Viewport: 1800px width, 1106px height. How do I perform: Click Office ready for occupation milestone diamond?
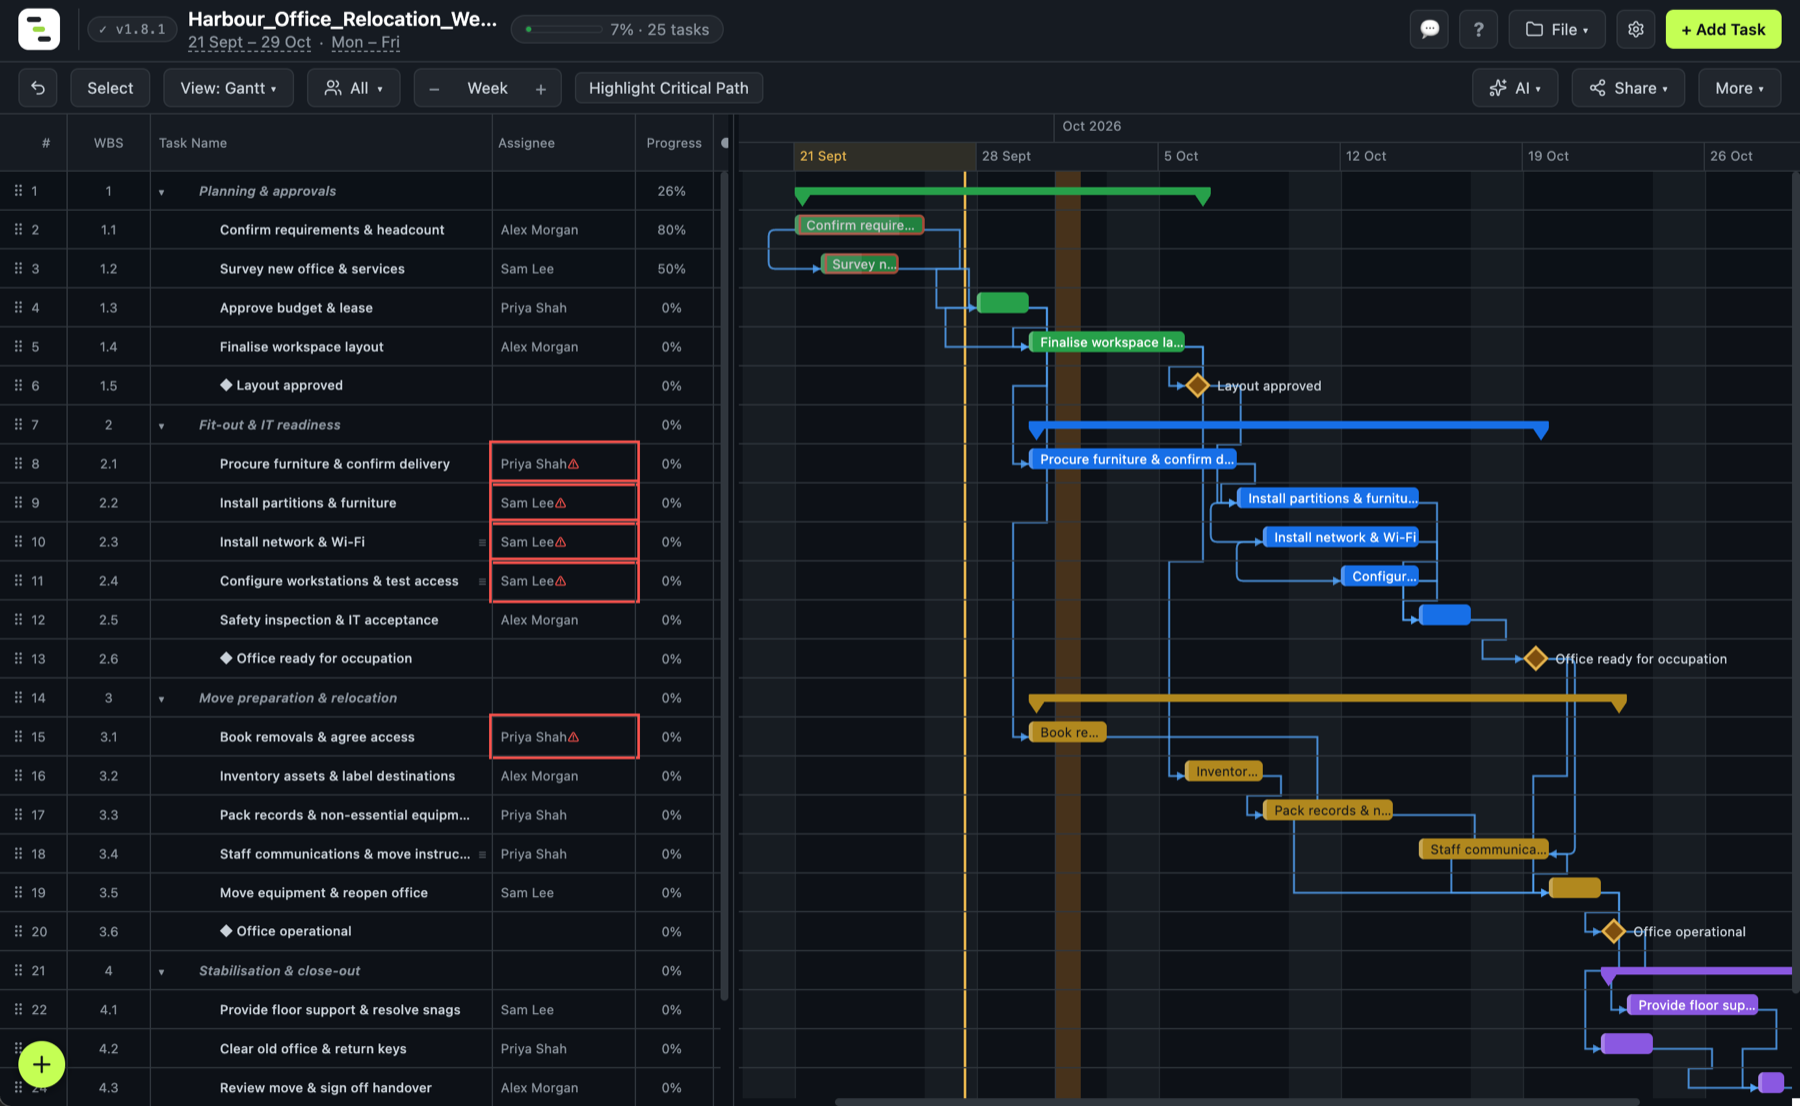point(1535,658)
